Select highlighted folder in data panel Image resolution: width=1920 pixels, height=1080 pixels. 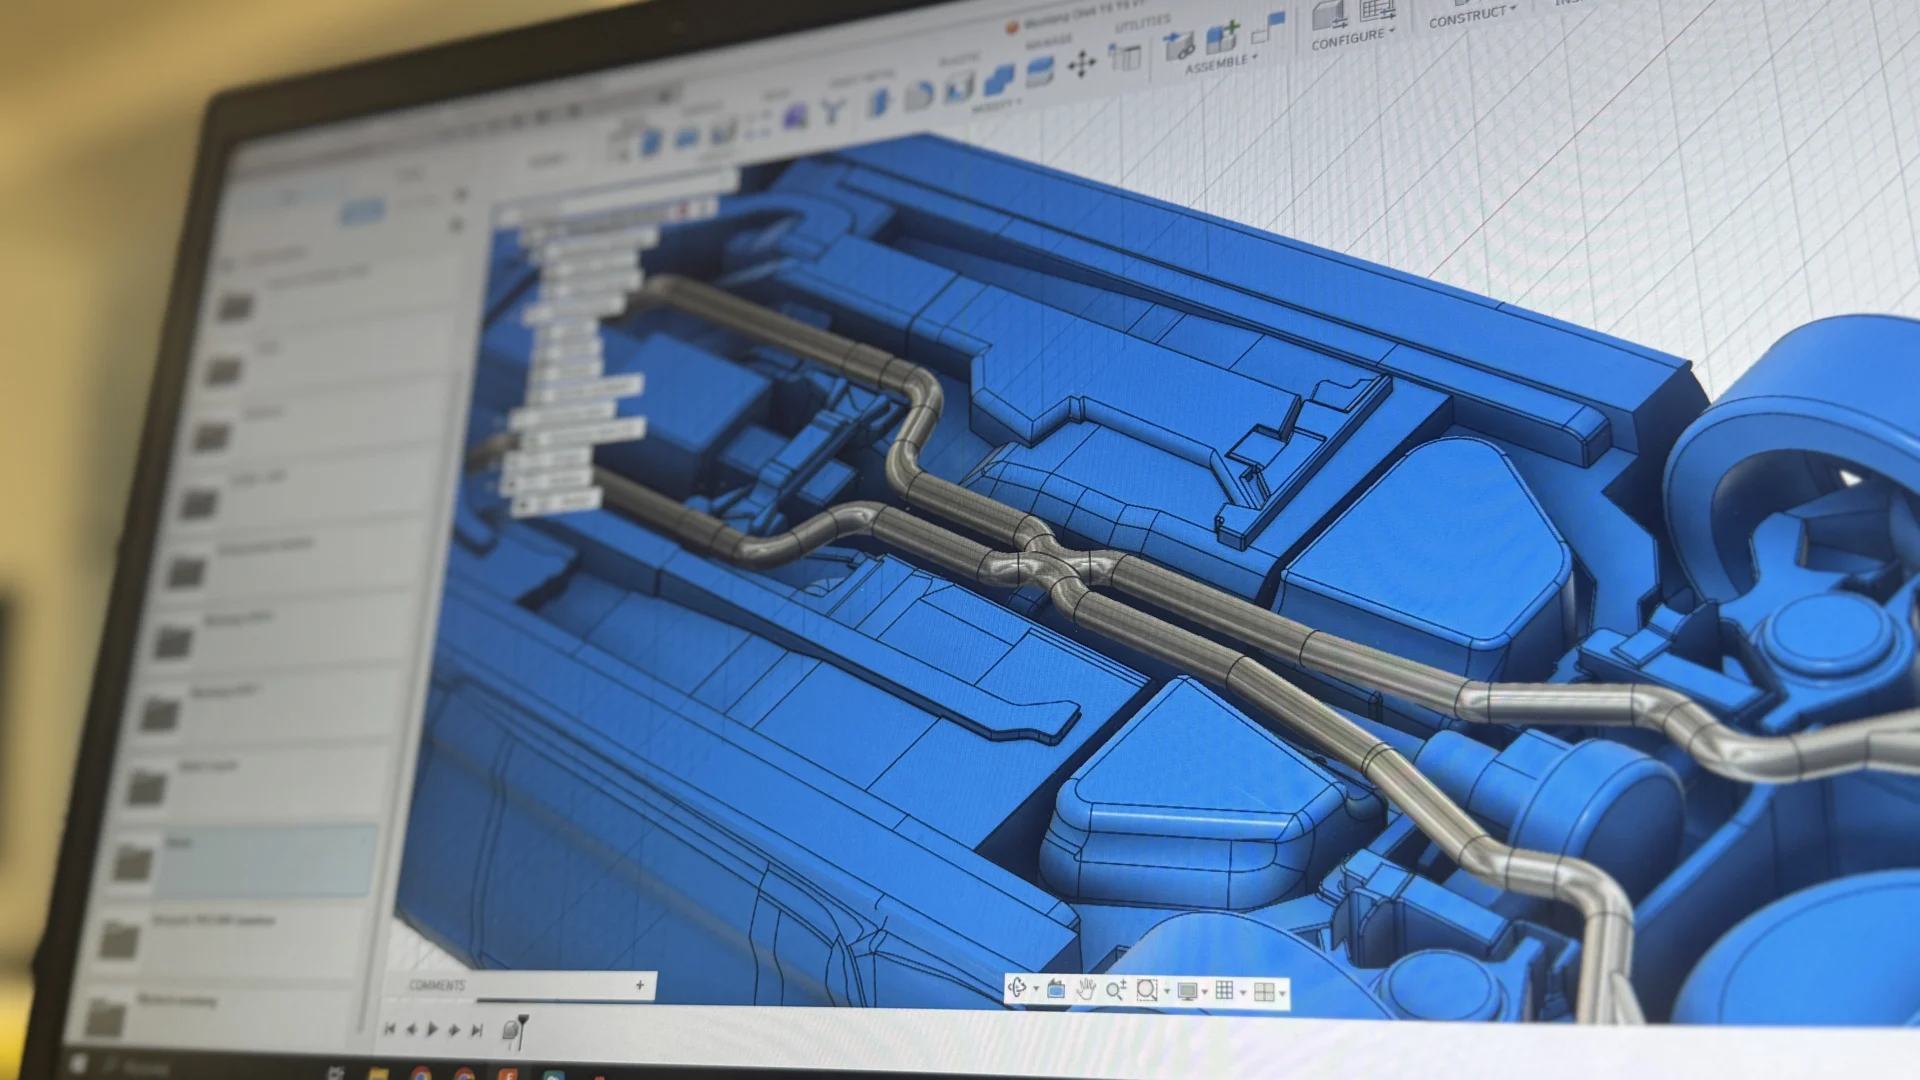pos(250,860)
